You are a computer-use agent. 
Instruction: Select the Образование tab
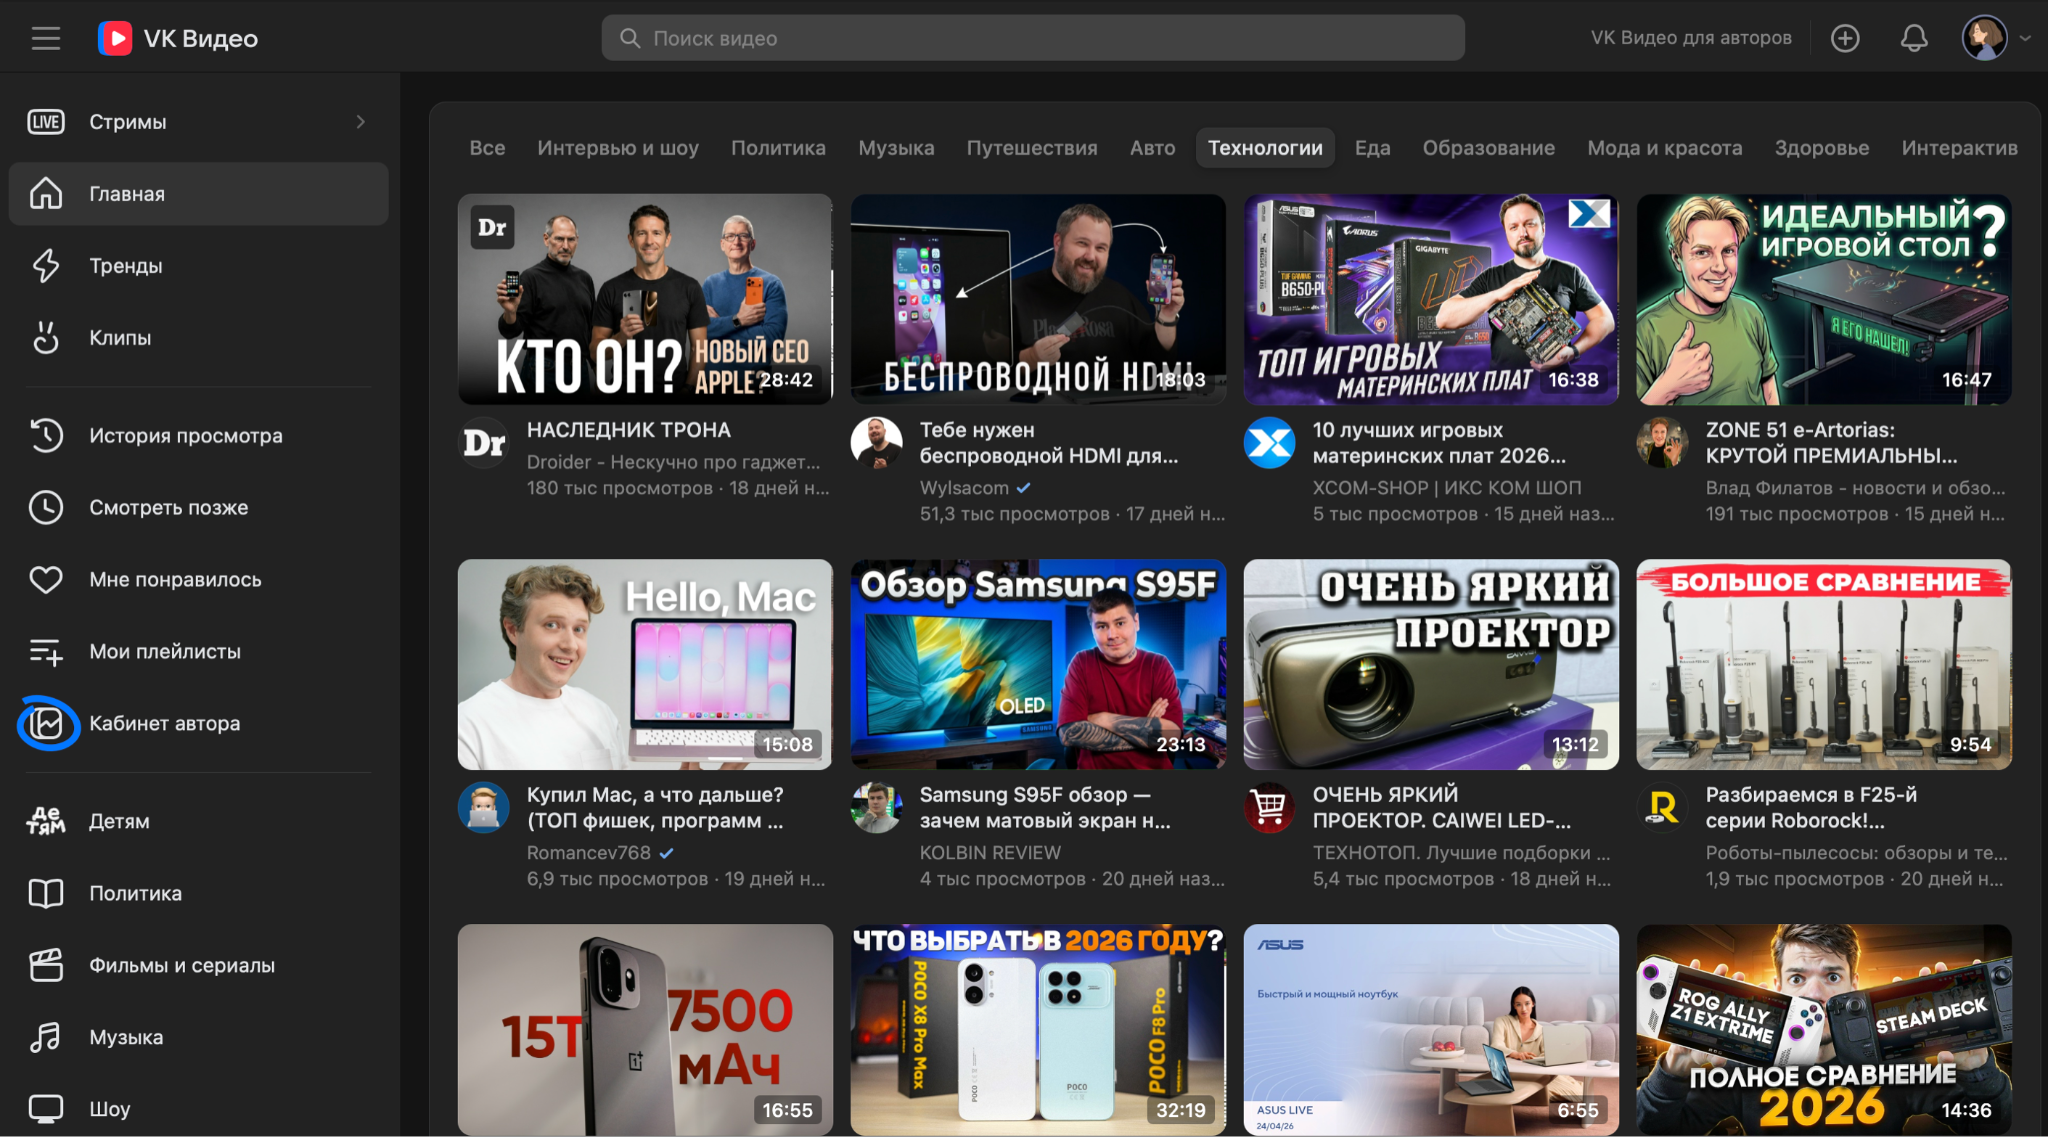click(x=1489, y=148)
